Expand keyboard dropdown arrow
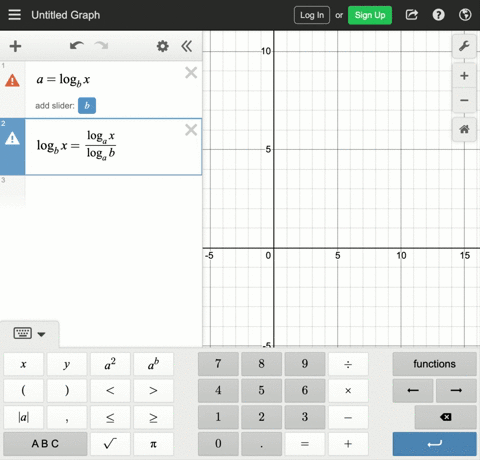This screenshot has width=480, height=460. (41, 334)
